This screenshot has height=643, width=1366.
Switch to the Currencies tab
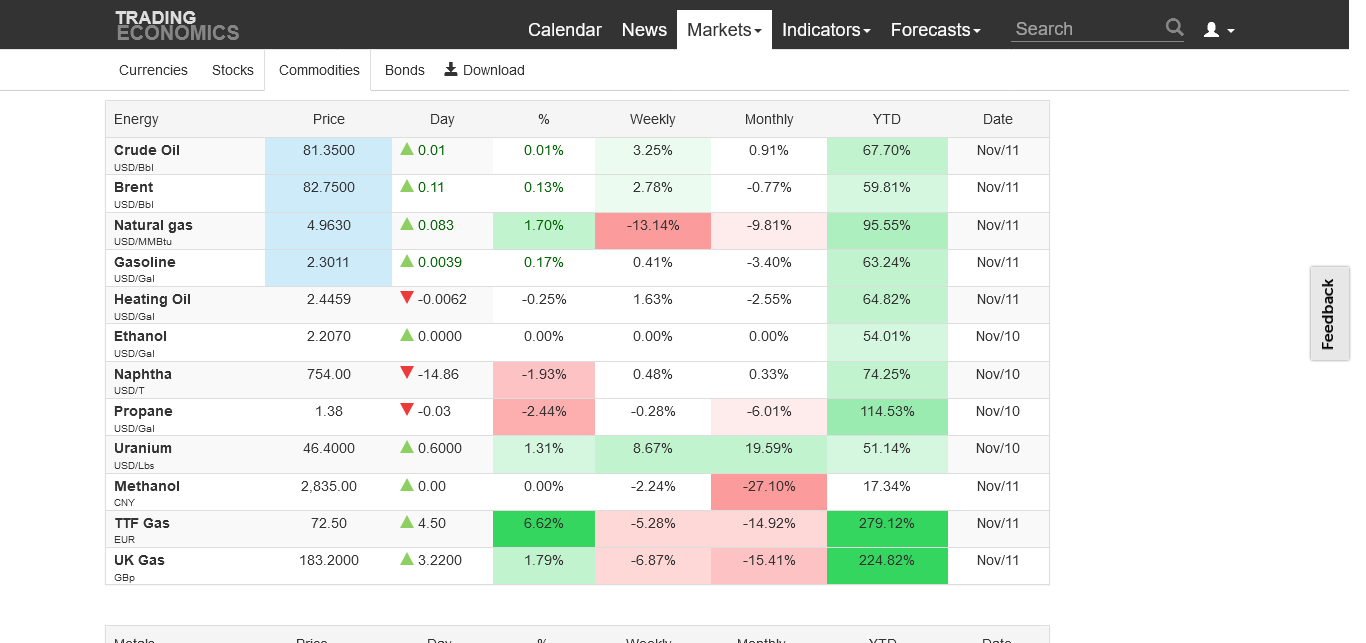[153, 70]
